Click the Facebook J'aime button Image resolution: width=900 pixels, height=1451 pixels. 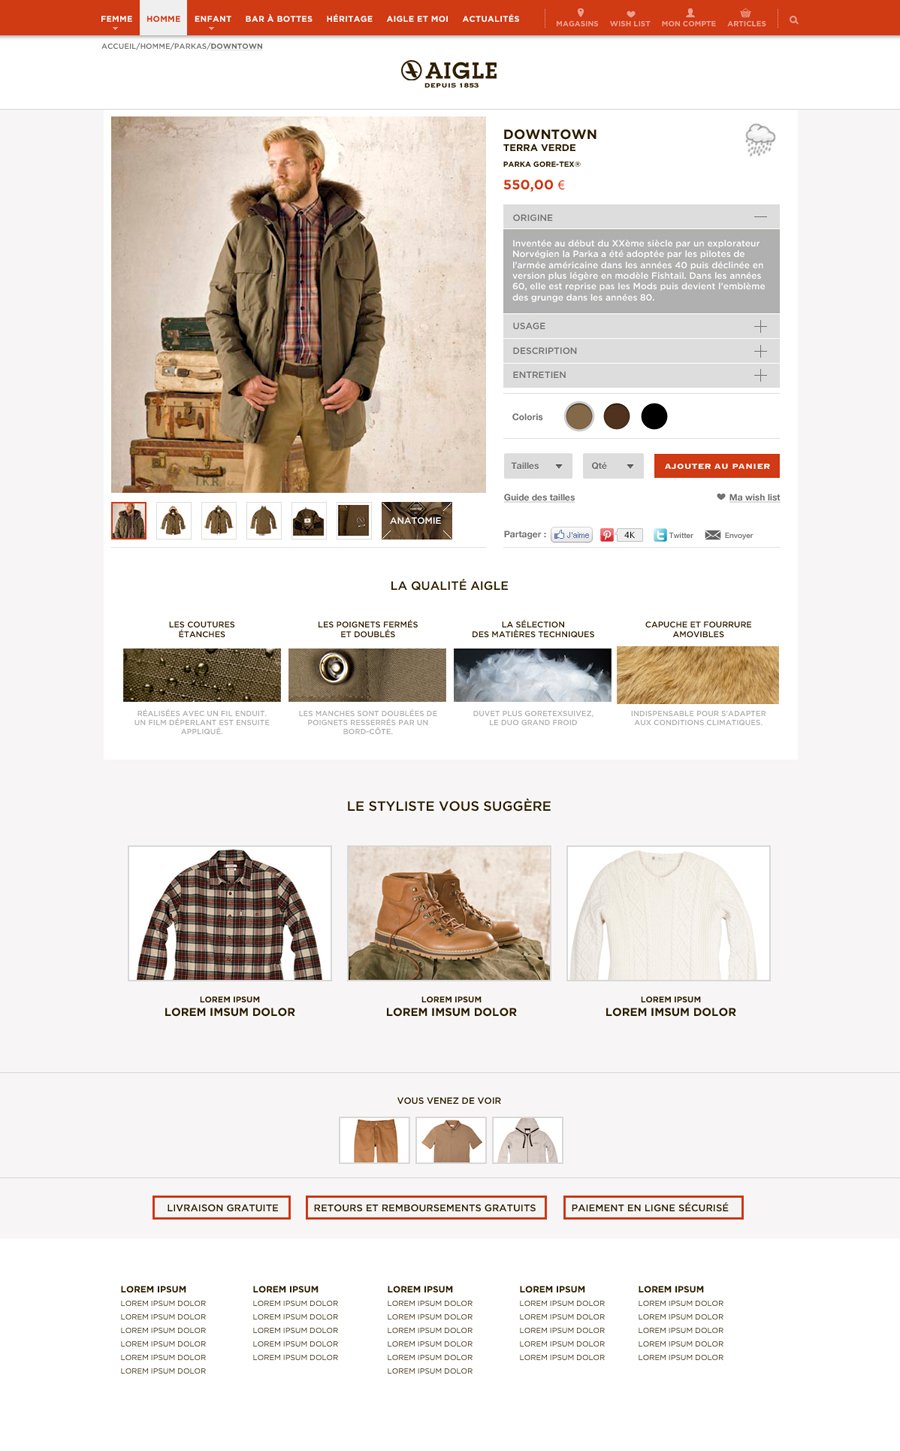click(x=572, y=535)
